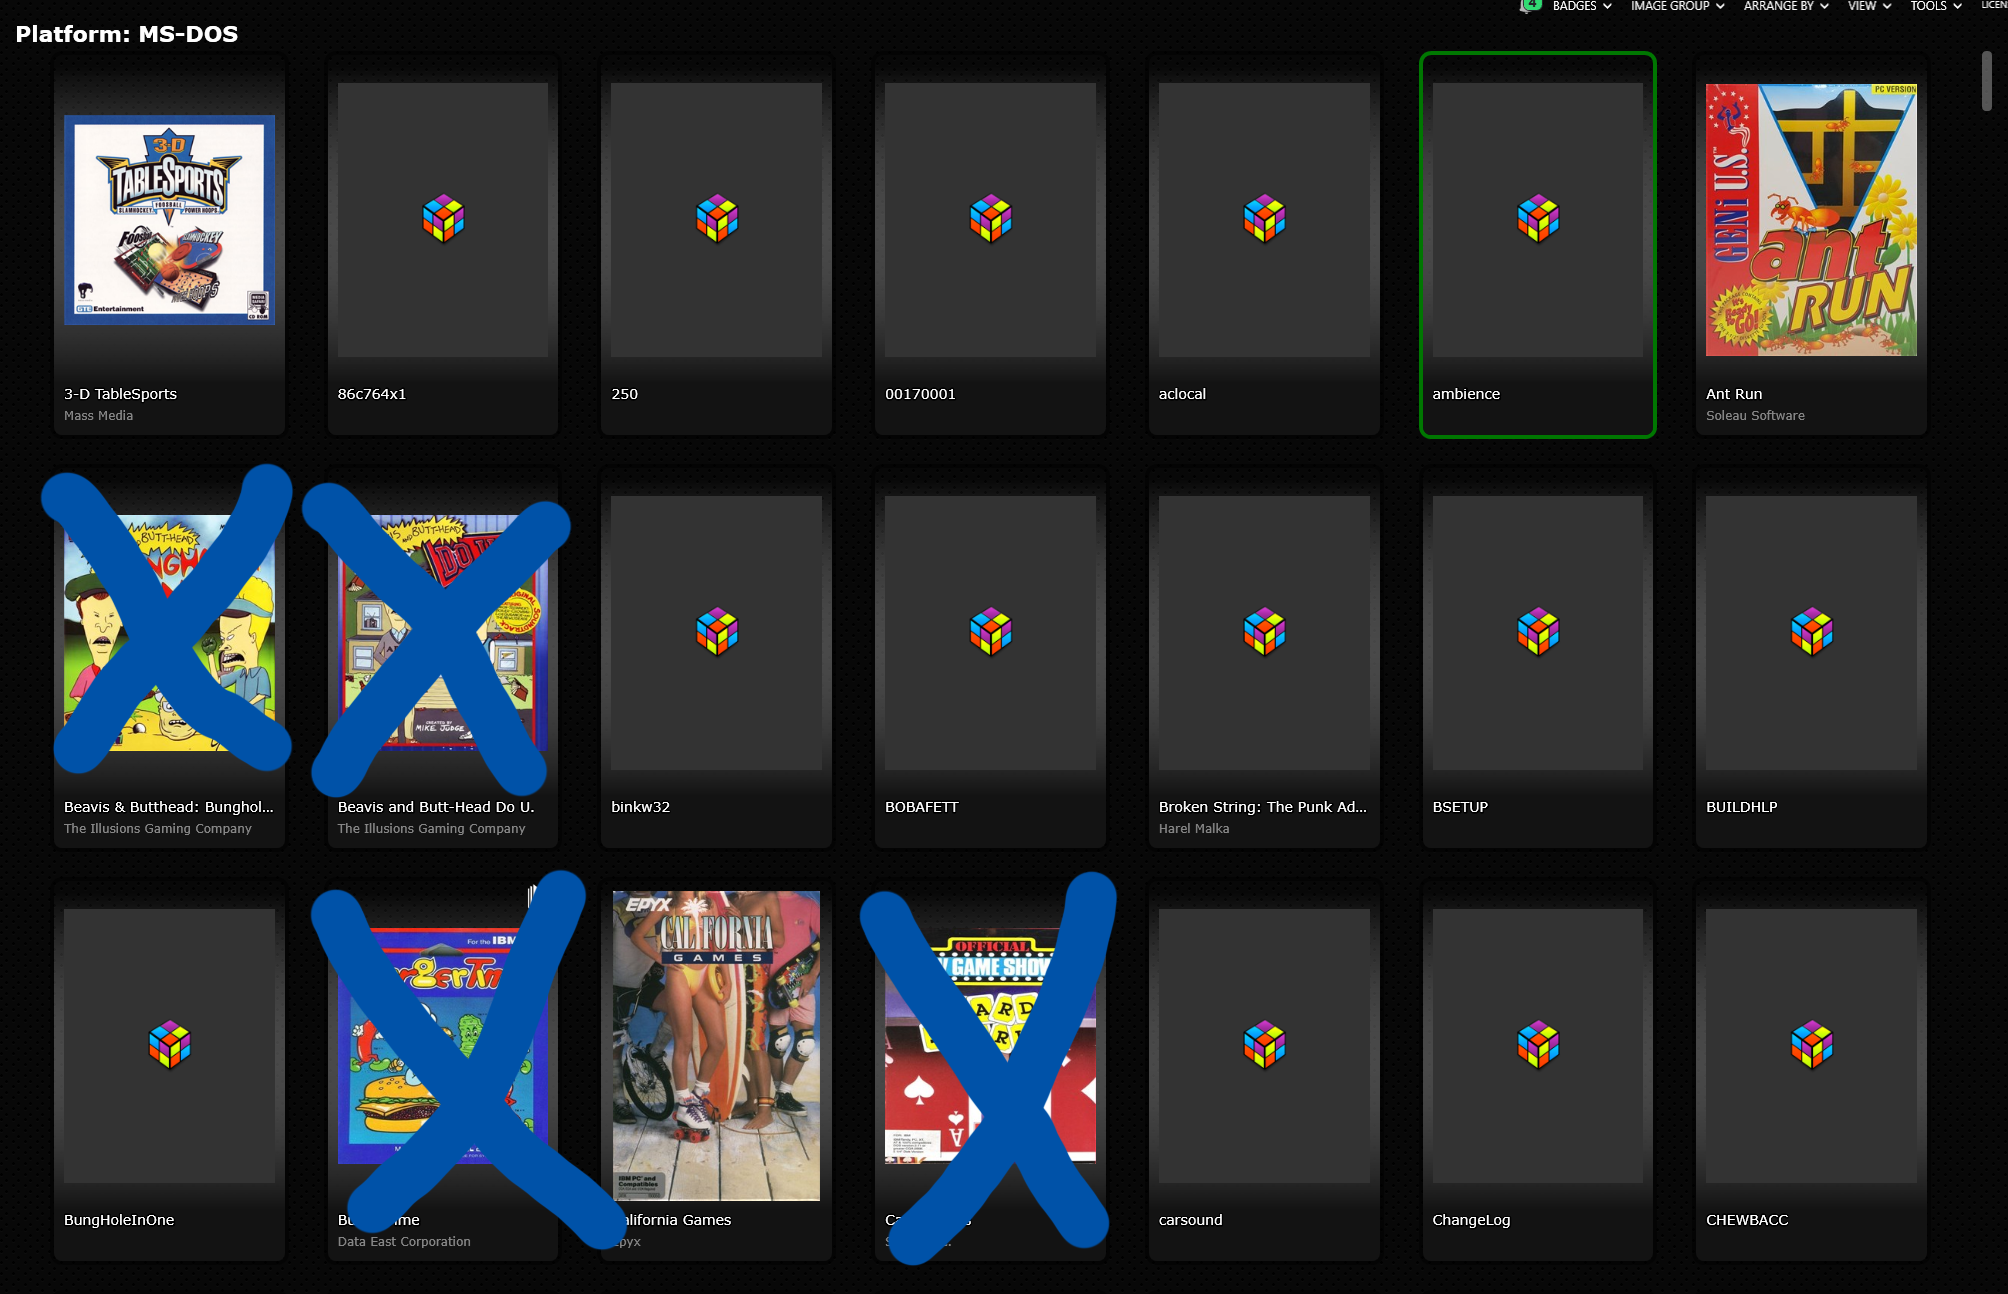Click the BSETUP game title

tap(1460, 807)
